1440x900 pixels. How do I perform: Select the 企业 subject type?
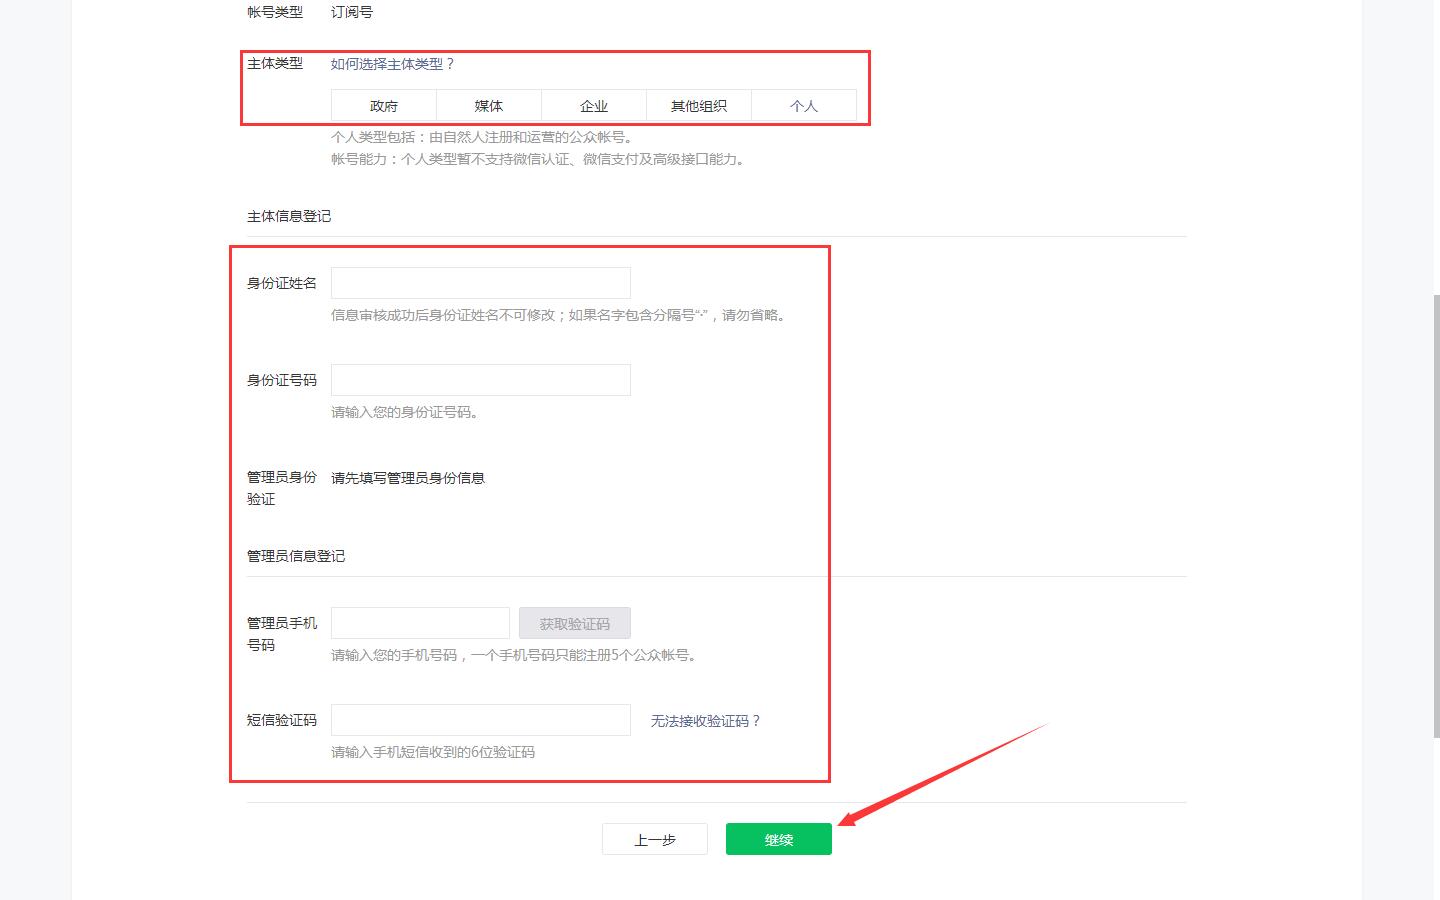593,105
